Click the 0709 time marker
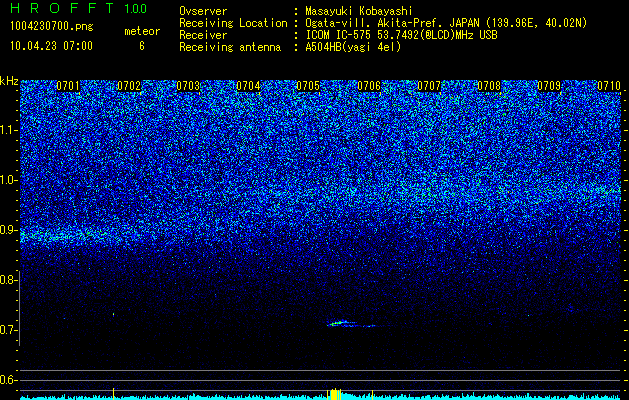Screen dimensions: 629x400 [549, 86]
